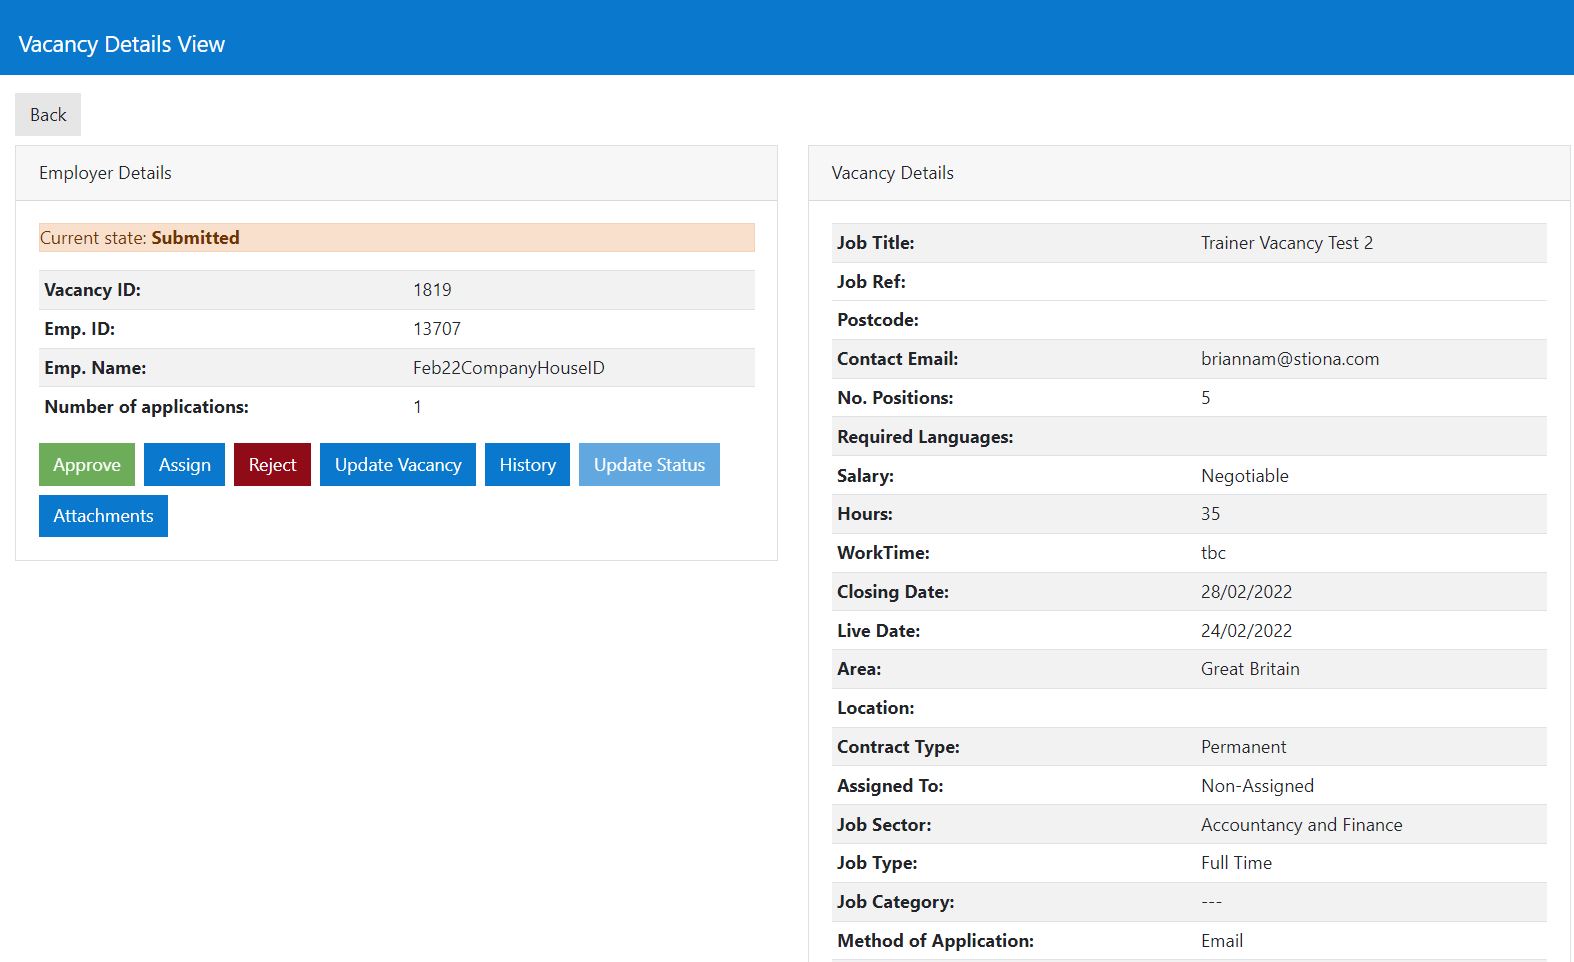Click No. Positions value 5
The width and height of the screenshot is (1574, 962).
tap(1206, 398)
